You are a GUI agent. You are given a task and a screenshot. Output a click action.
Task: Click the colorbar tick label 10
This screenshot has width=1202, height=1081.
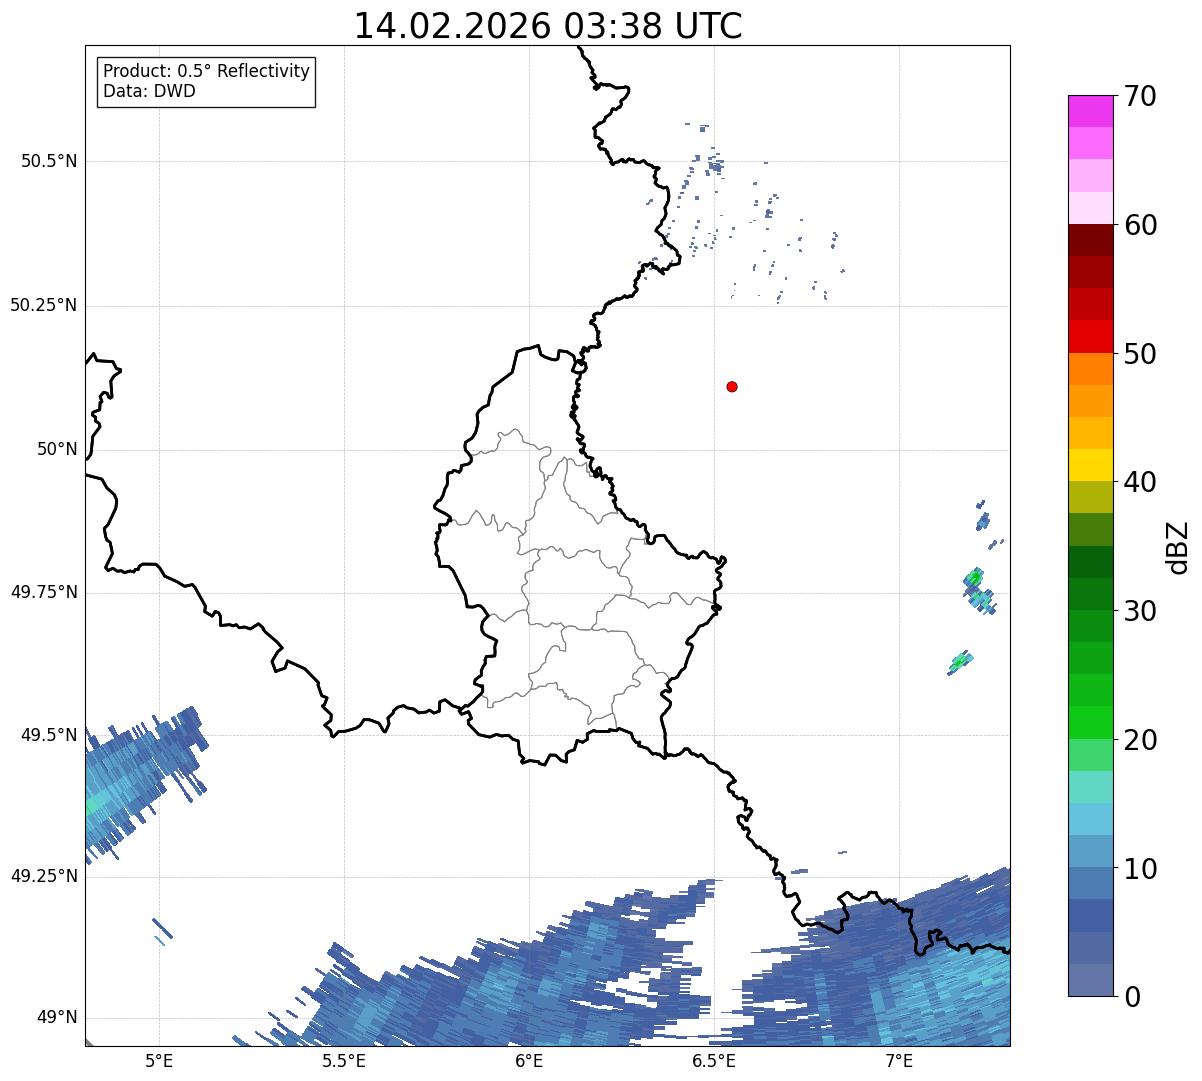tap(1140, 868)
